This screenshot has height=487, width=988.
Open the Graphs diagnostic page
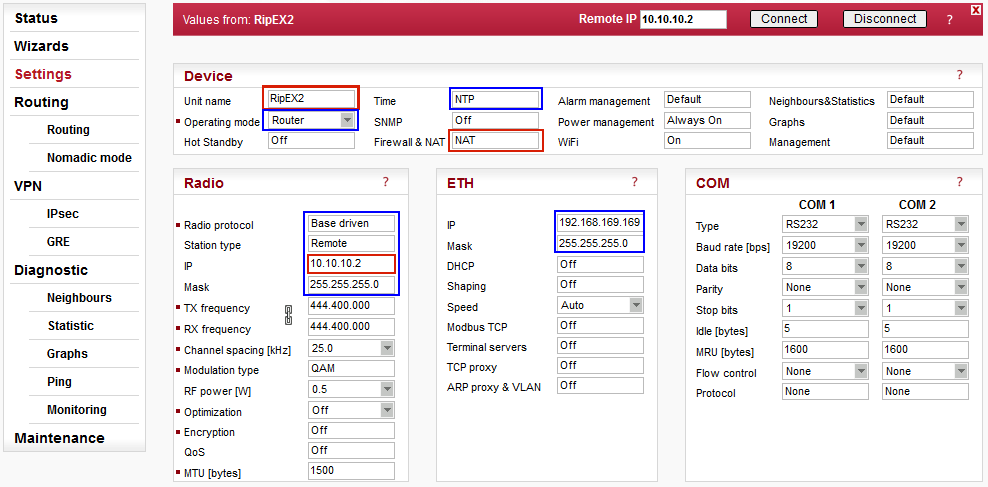pos(67,353)
